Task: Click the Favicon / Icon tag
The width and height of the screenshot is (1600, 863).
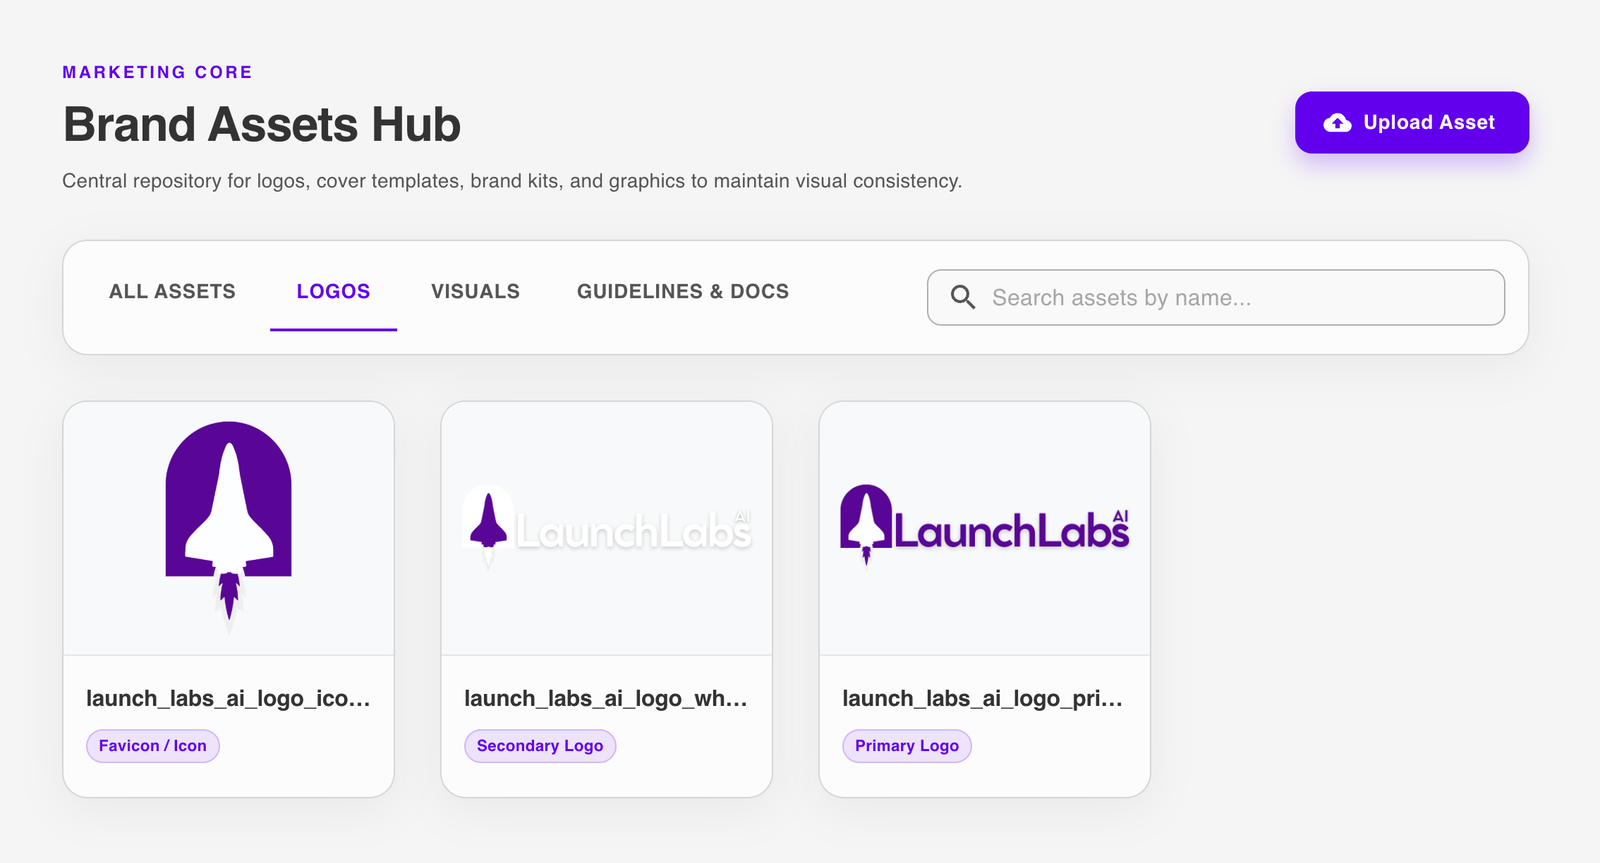Action: 153,746
